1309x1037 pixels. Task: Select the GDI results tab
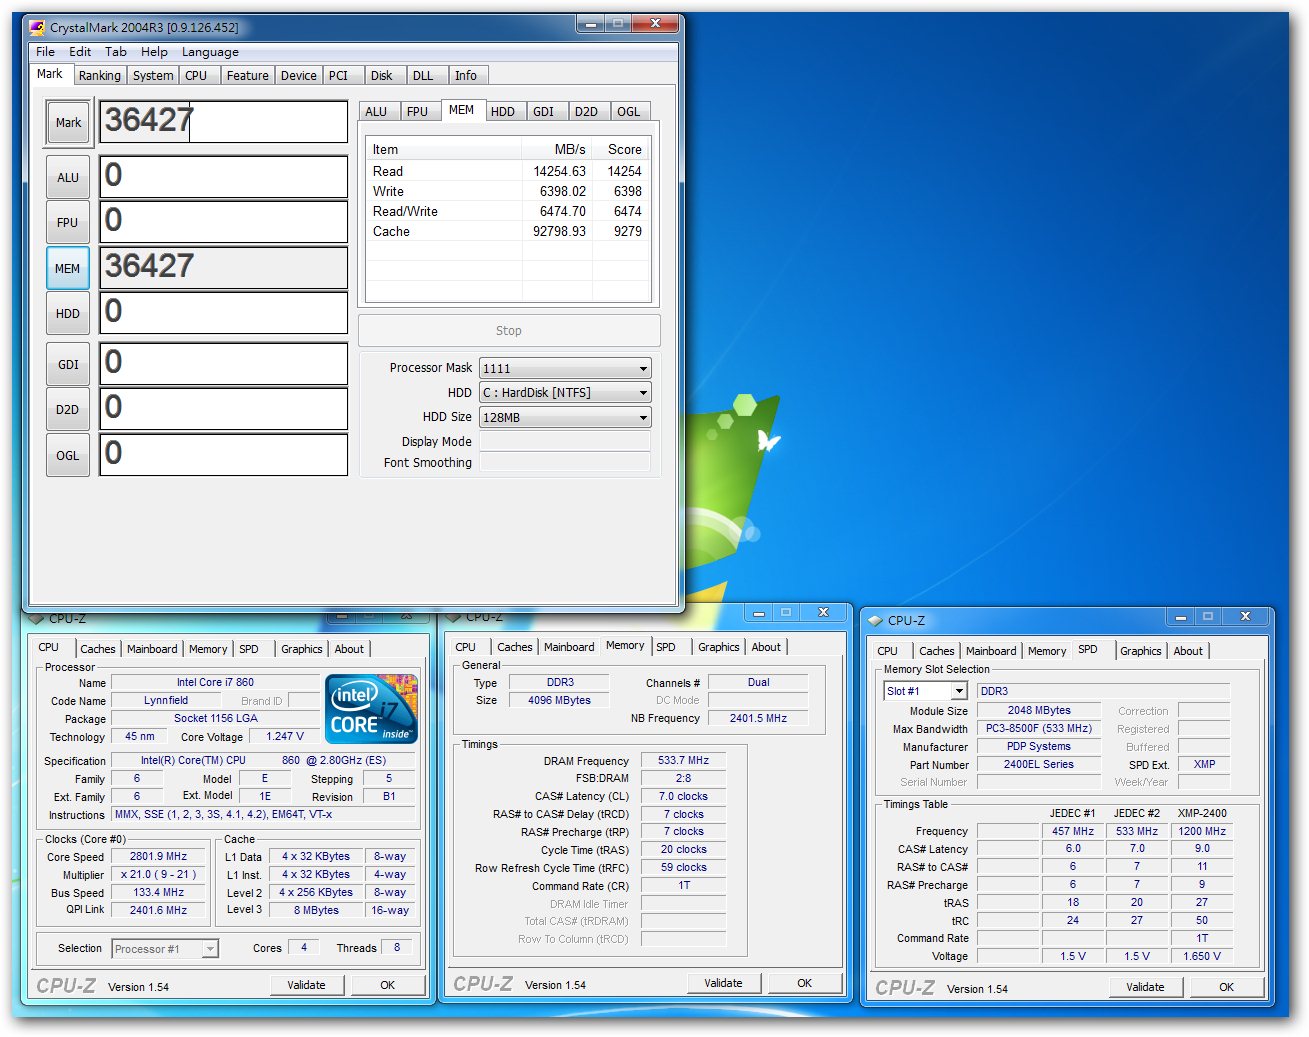pos(543,112)
